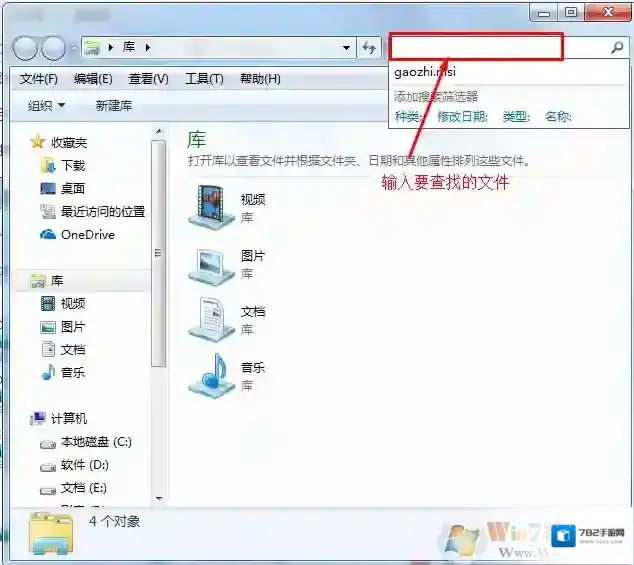Expand the arrow before 库 in address bar
The width and height of the screenshot is (634, 565).
pos(110,48)
